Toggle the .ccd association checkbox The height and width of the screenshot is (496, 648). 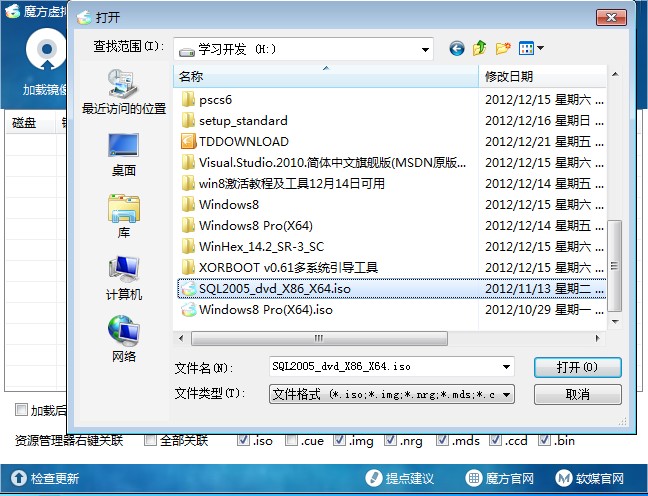[x=495, y=441]
